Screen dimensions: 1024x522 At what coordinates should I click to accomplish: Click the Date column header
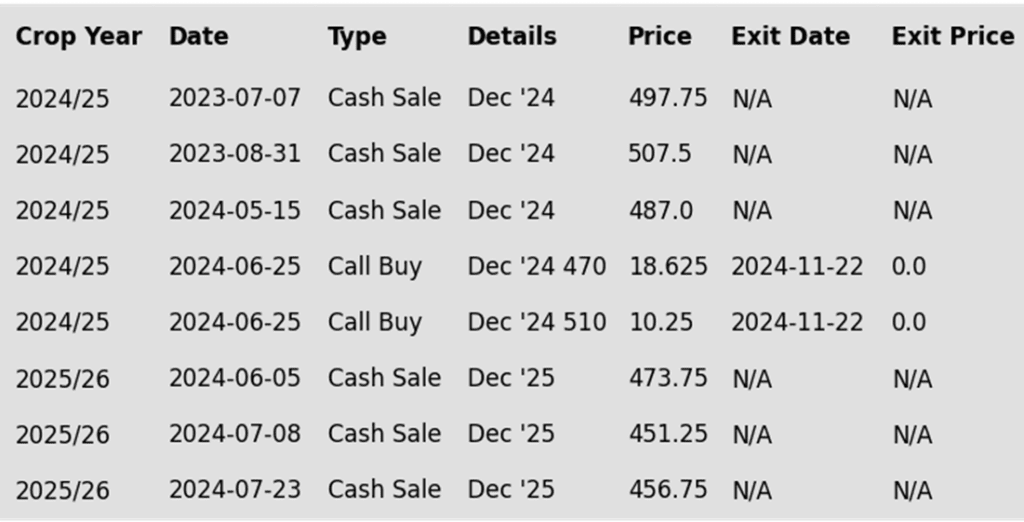click(199, 37)
